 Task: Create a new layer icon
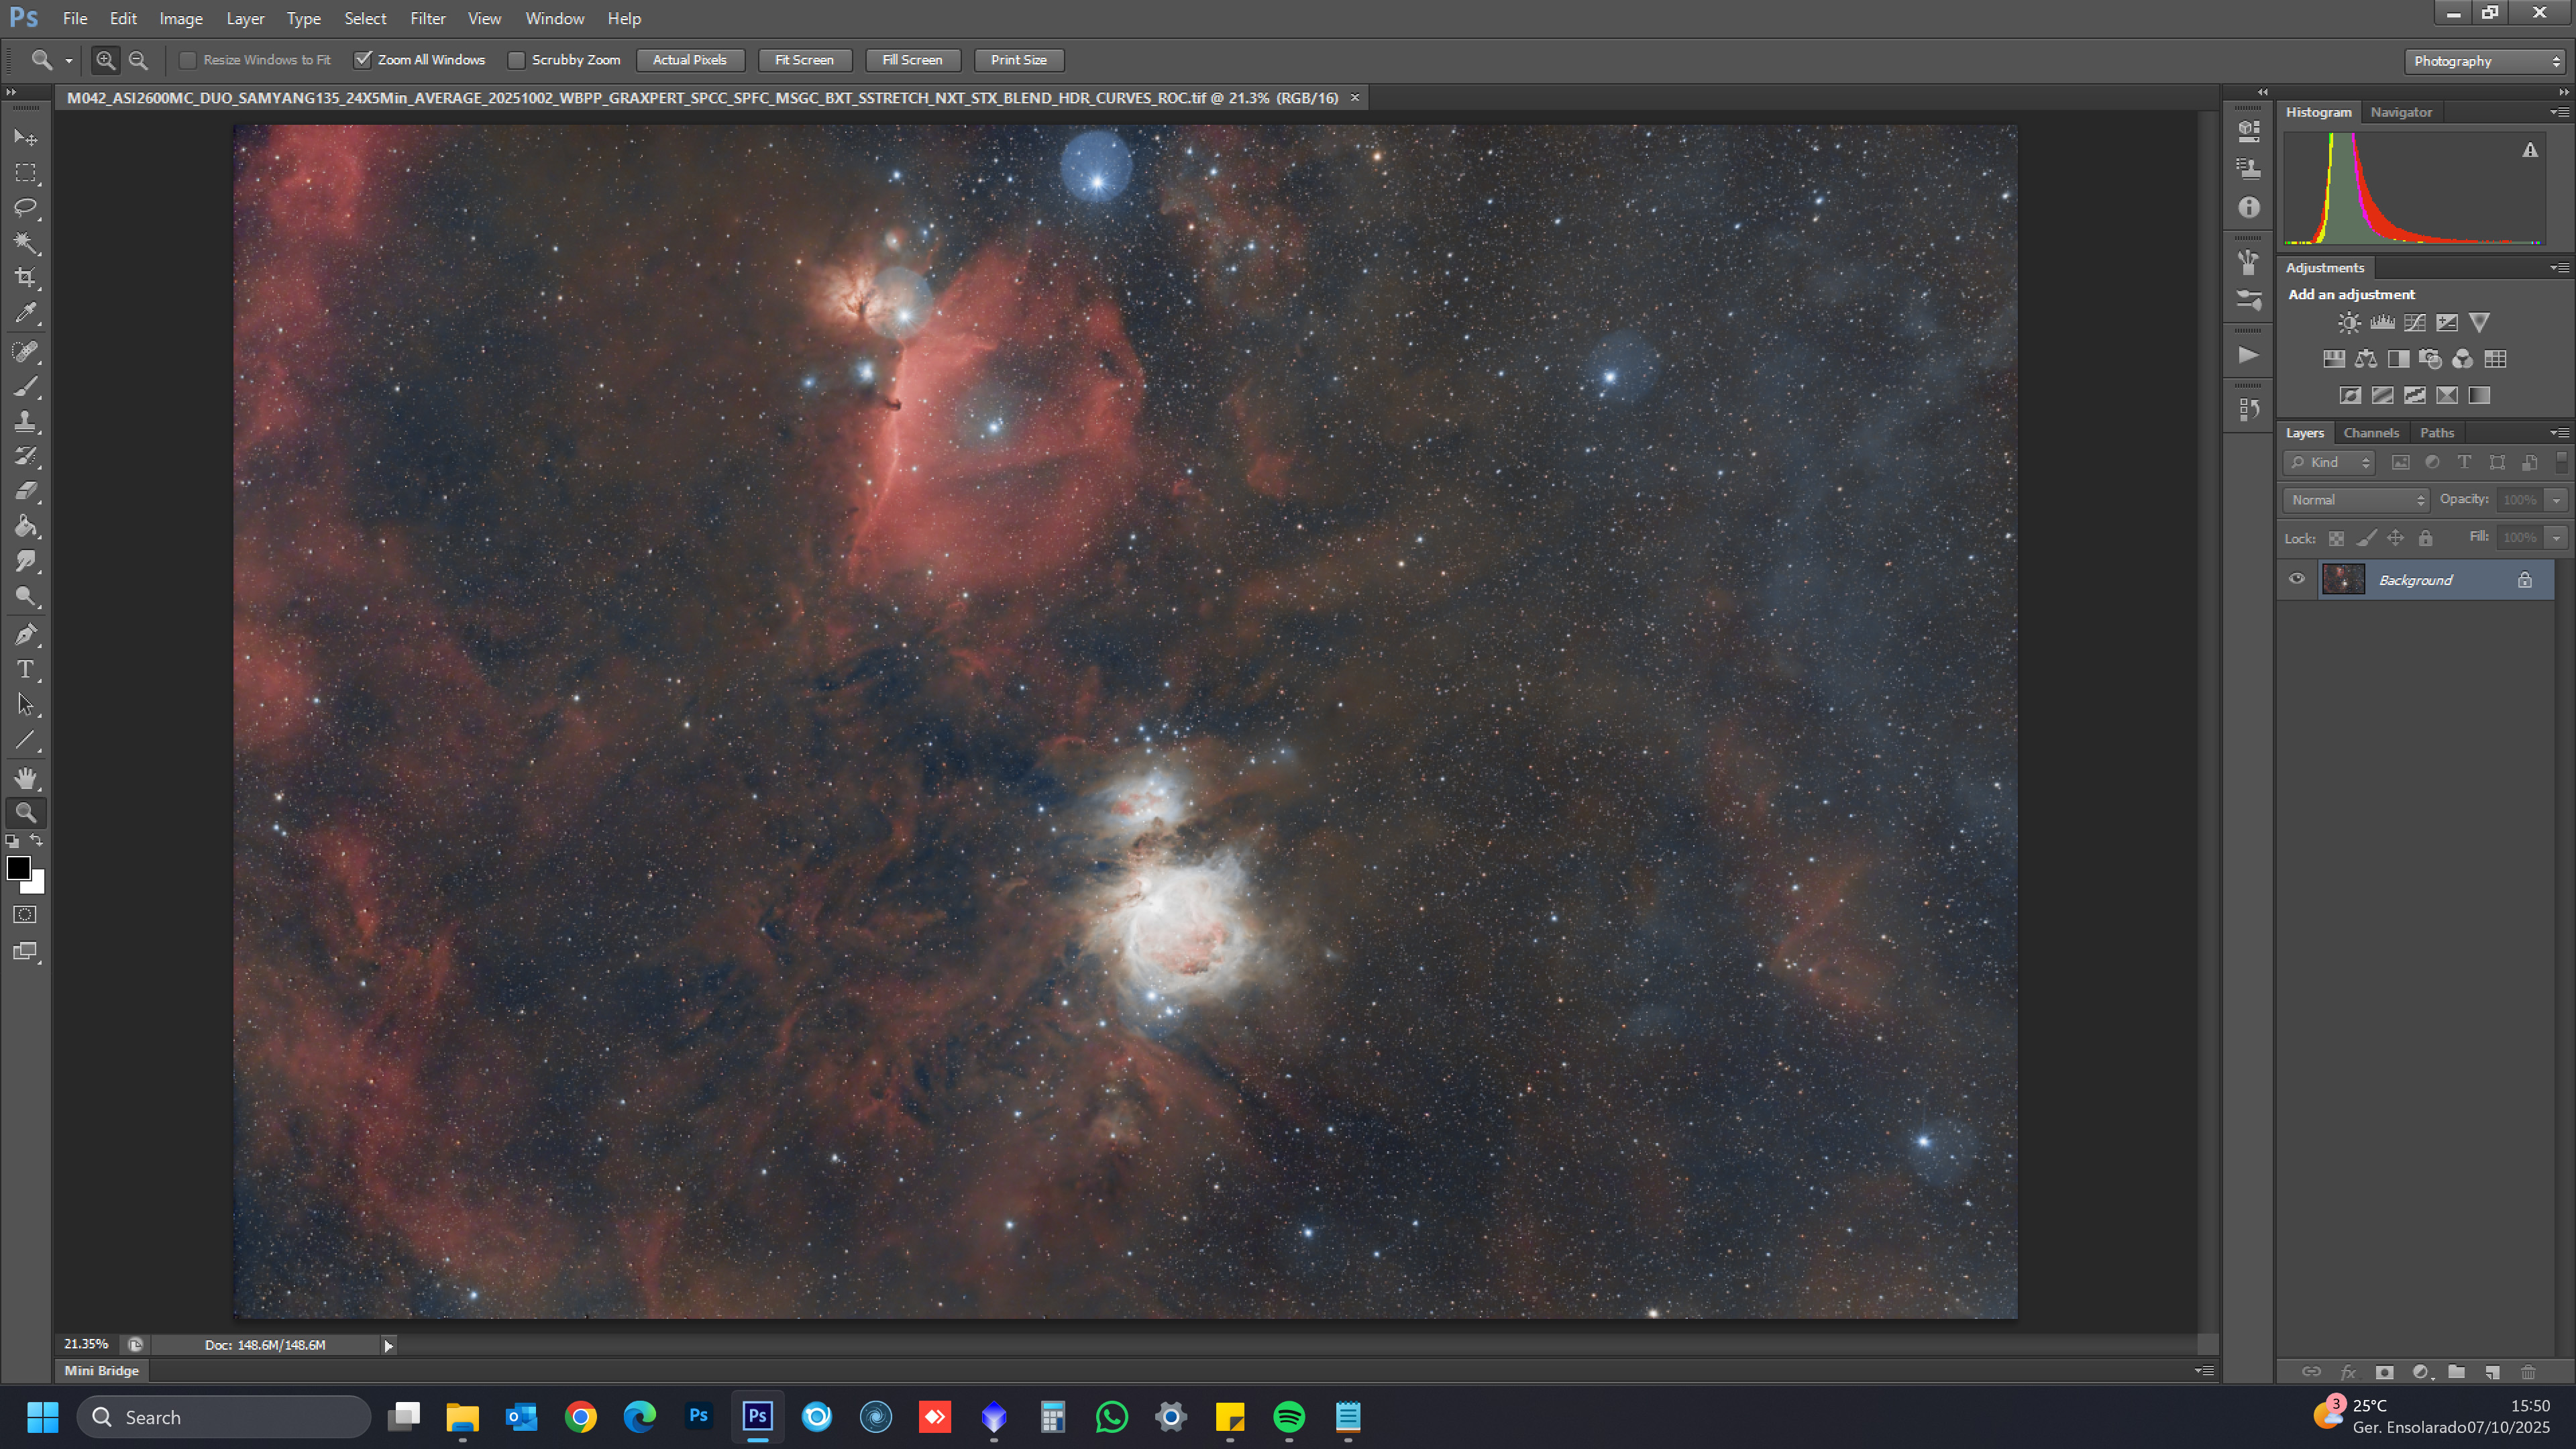(2492, 1372)
